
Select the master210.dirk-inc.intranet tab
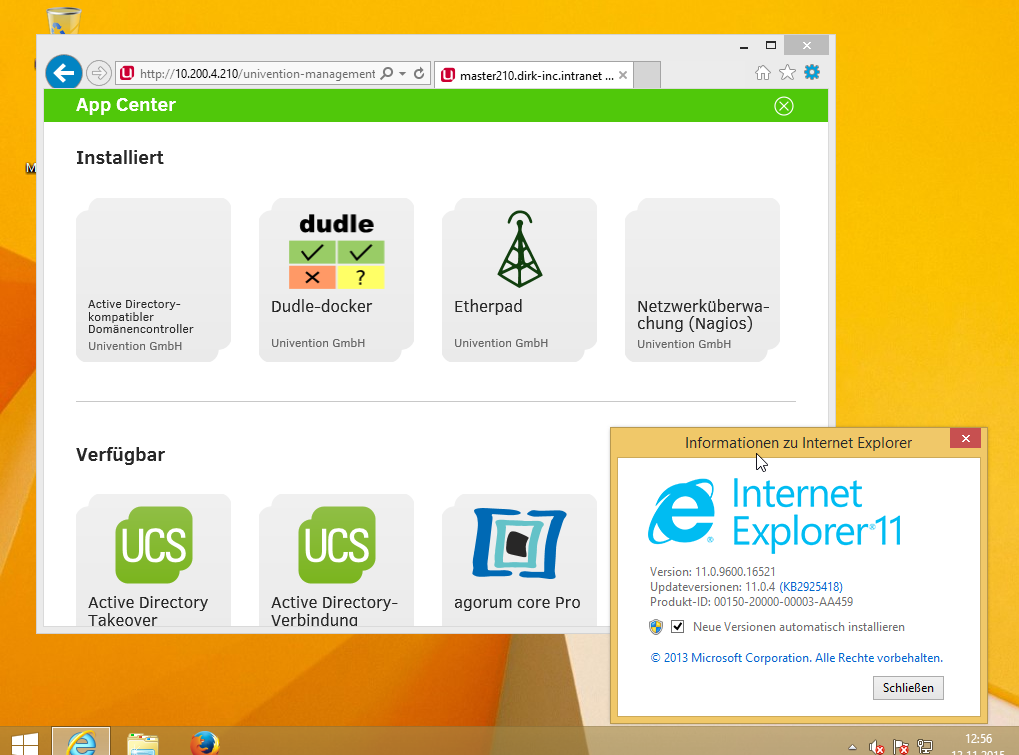530,75
